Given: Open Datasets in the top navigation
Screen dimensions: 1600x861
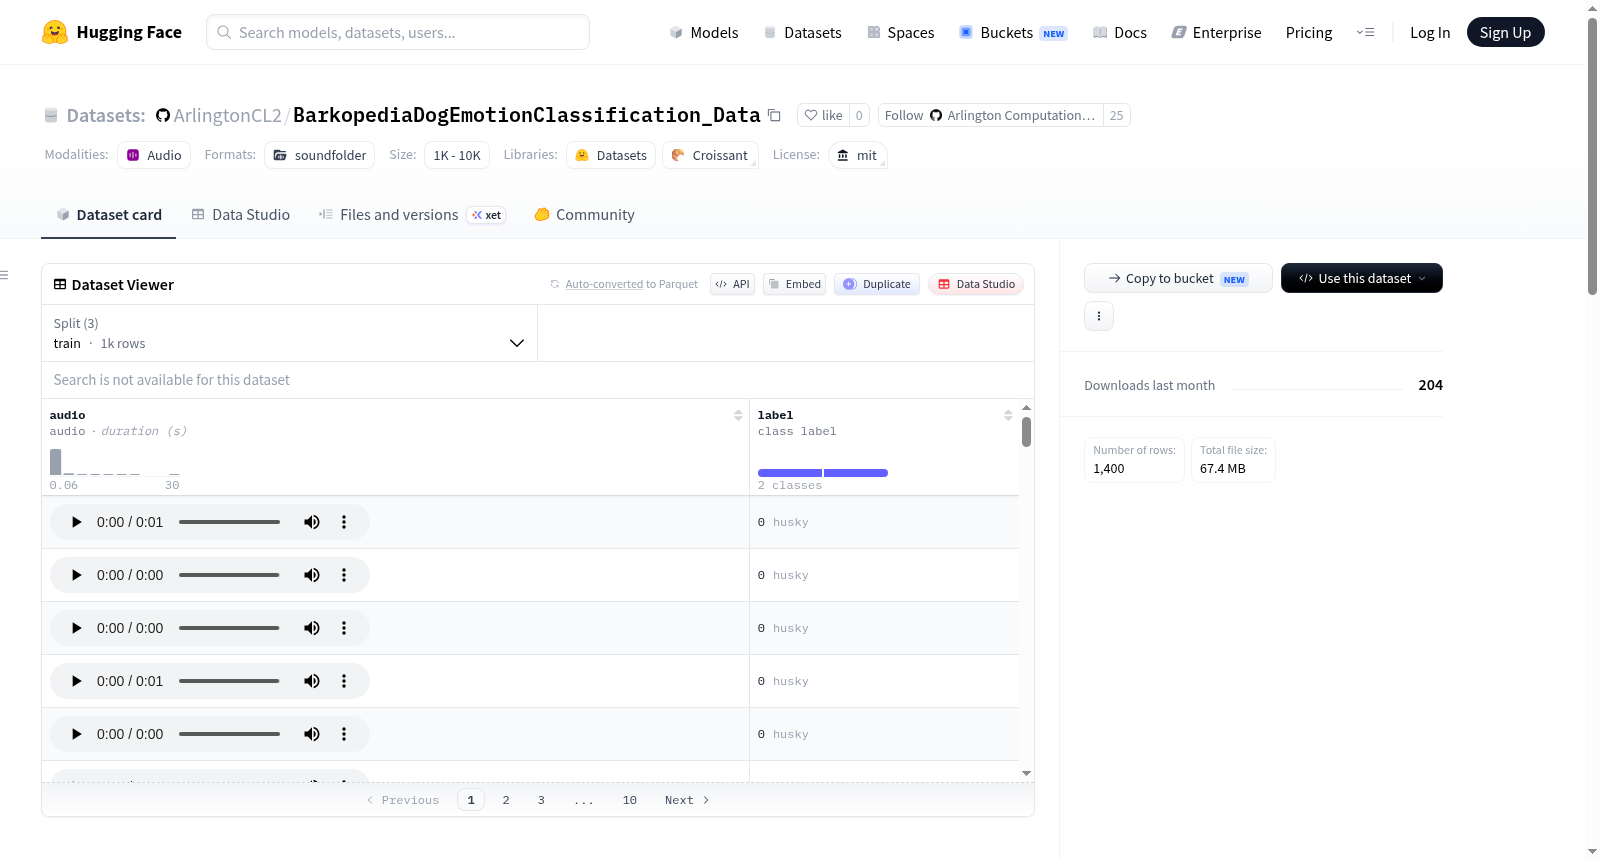Looking at the screenshot, I should coord(802,32).
